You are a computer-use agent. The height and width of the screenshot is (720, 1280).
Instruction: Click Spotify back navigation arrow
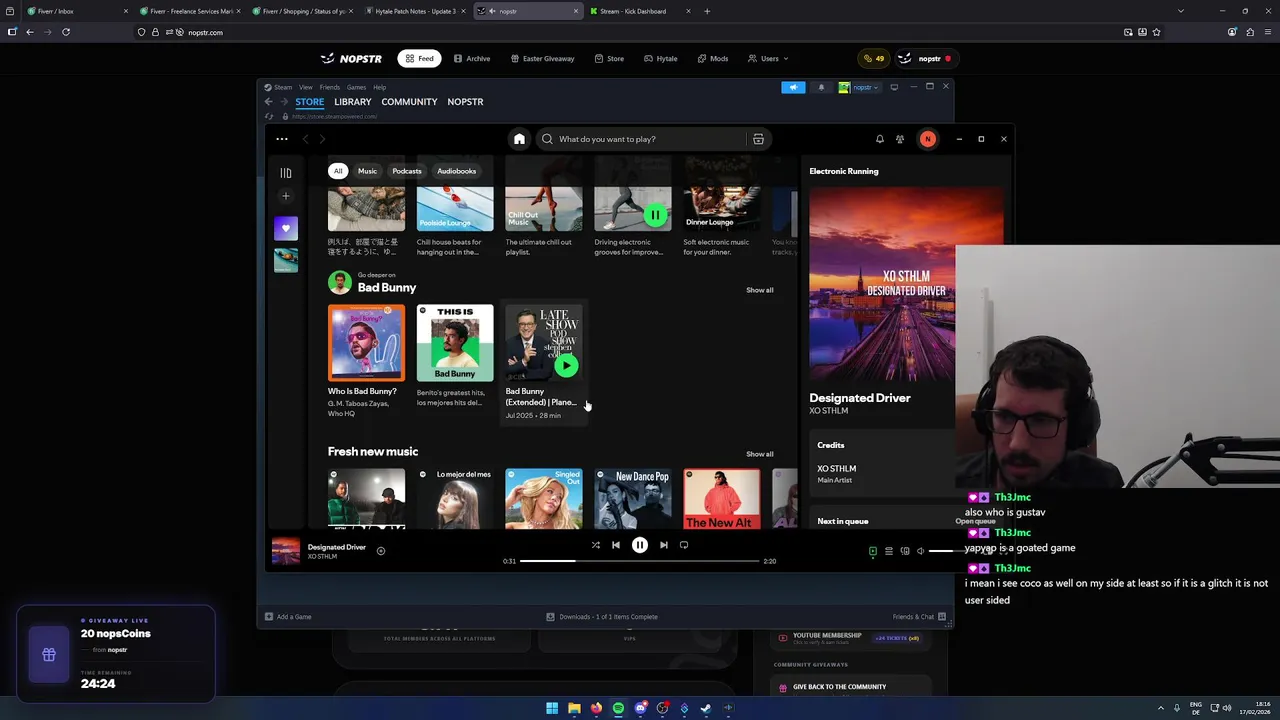coord(306,139)
